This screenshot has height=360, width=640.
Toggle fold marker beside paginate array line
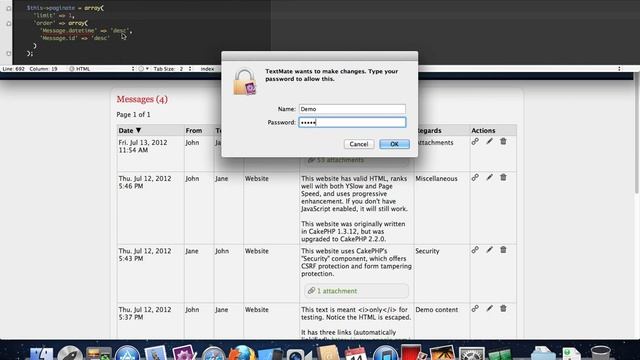pyautogui.click(x=9, y=8)
